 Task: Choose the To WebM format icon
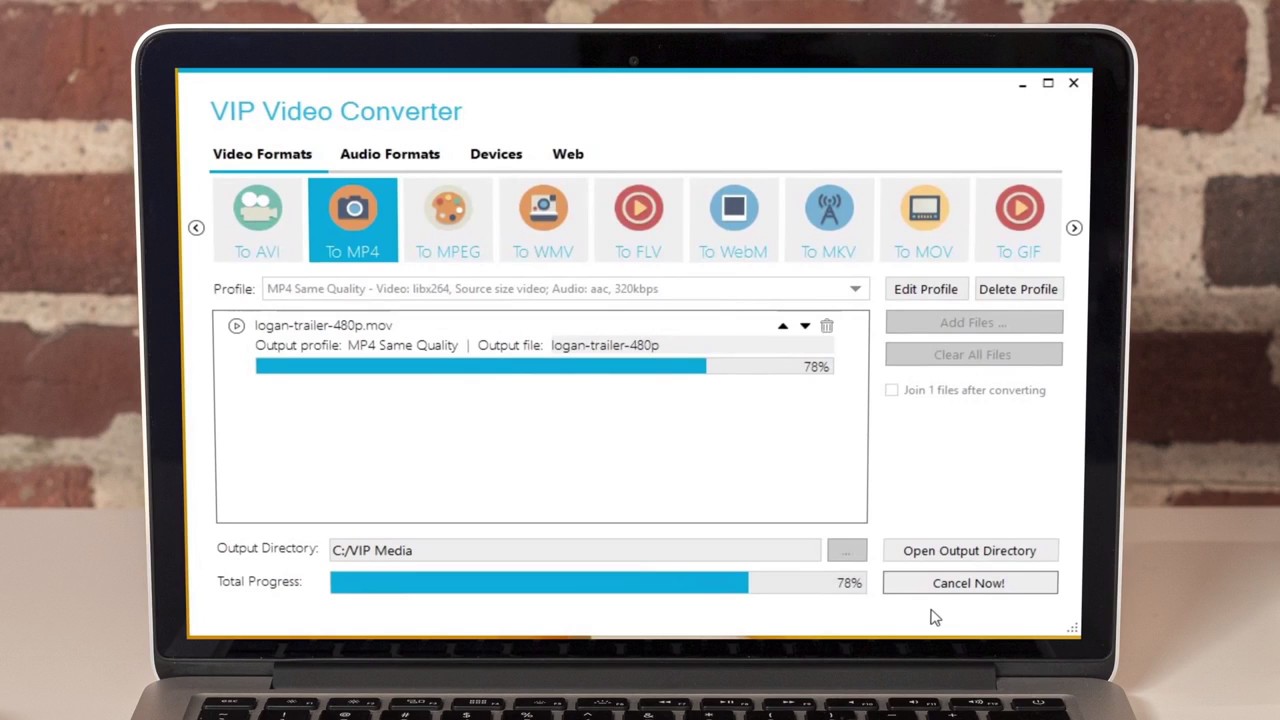[733, 221]
